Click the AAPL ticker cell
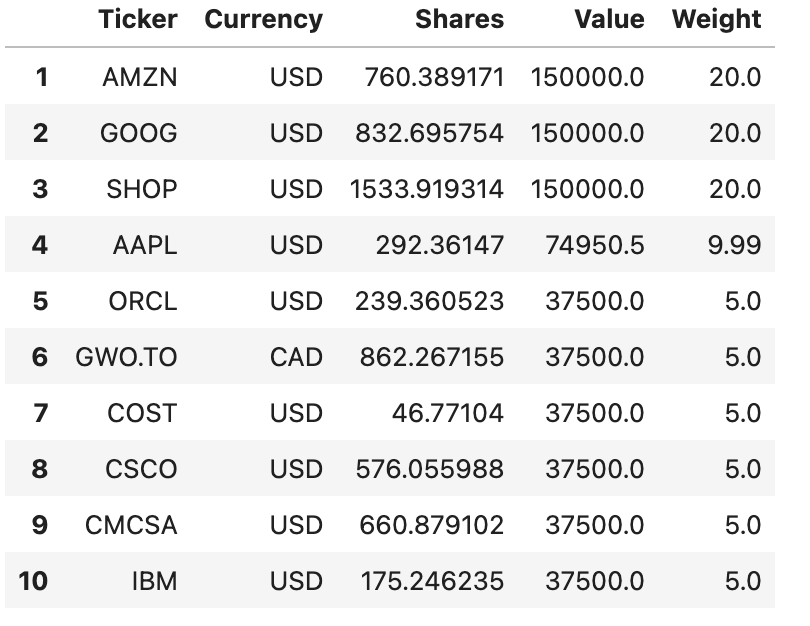Image resolution: width=810 pixels, height=626 pixels. coord(144,245)
